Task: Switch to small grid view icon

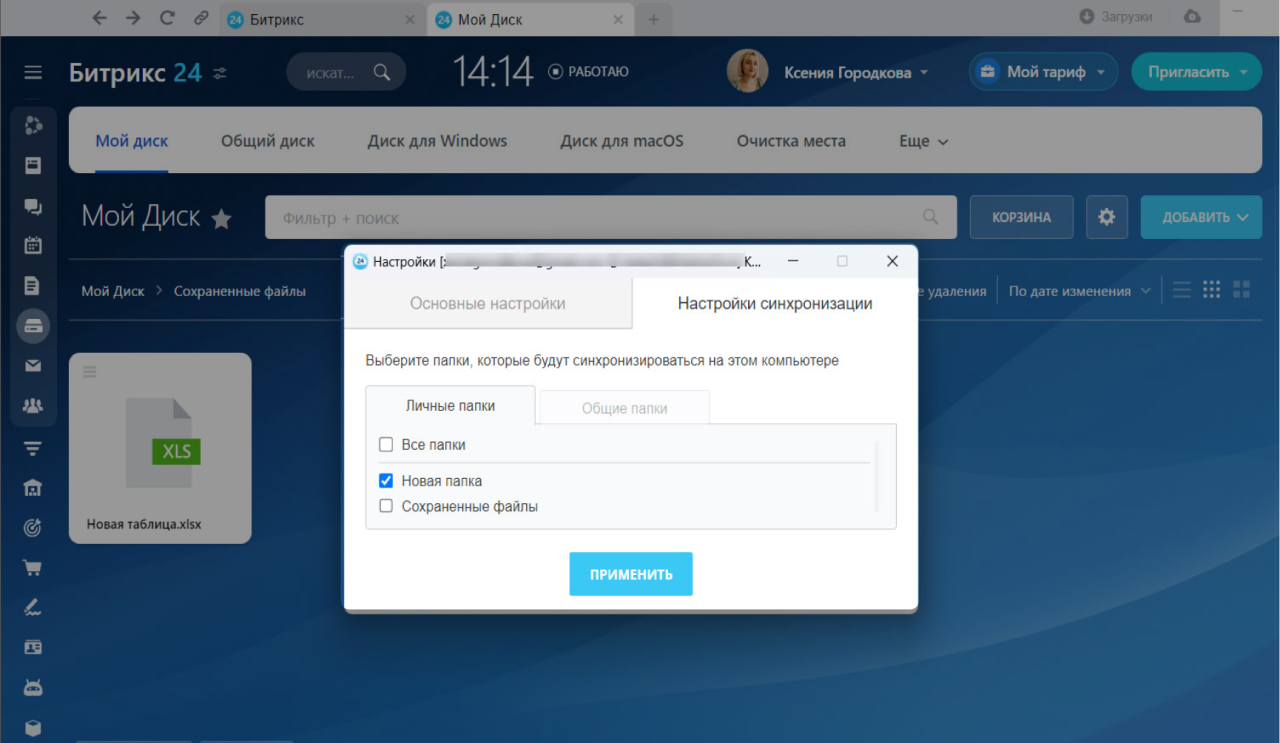Action: click(1212, 290)
